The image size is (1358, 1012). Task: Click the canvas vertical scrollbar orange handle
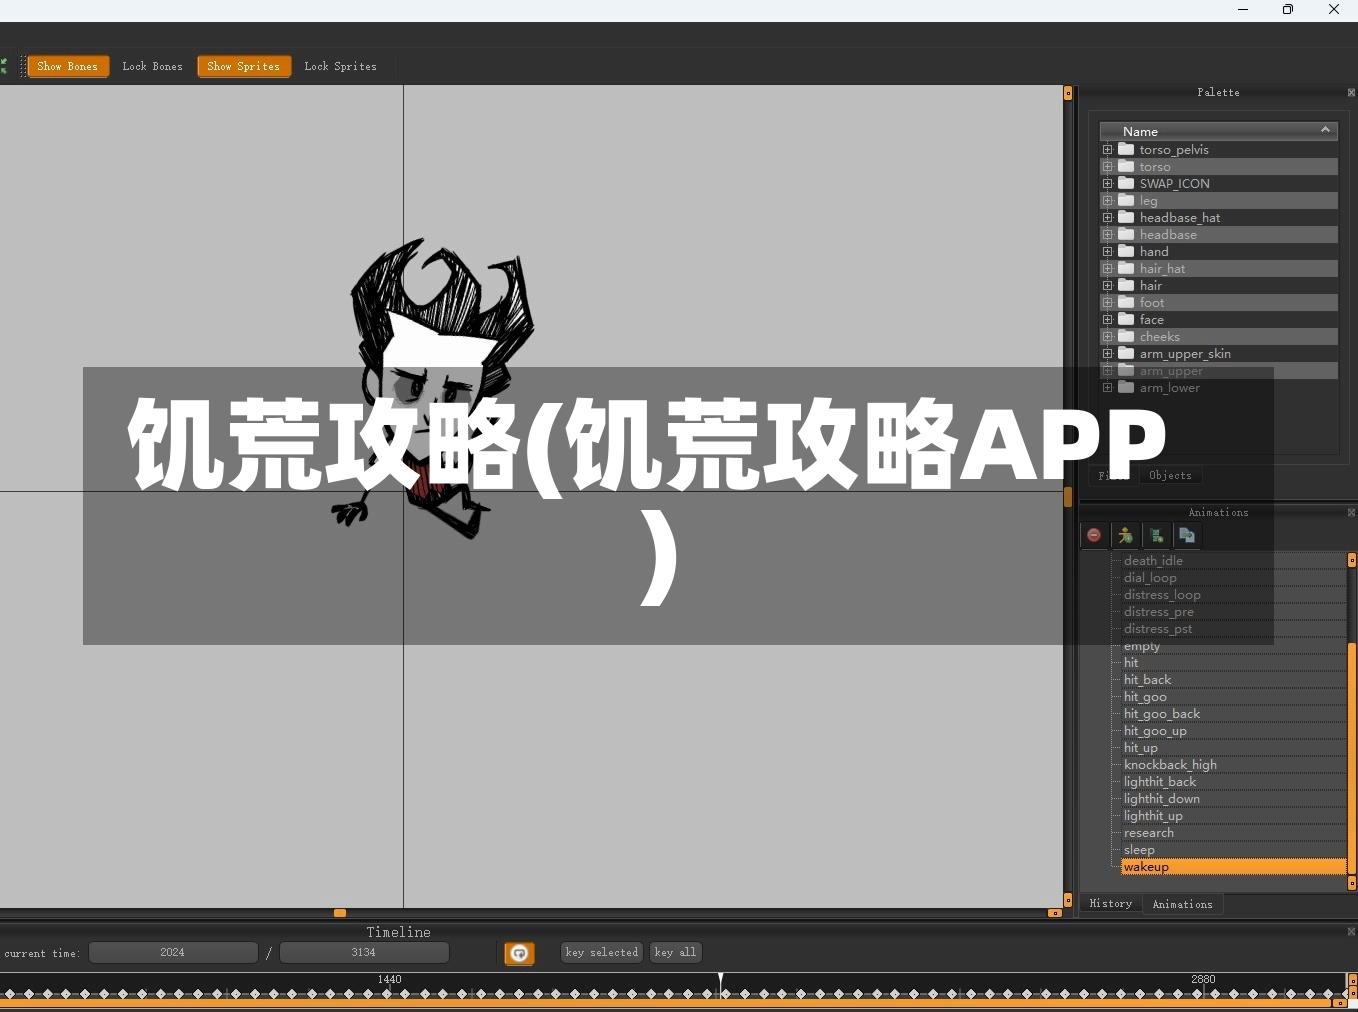coord(1068,497)
